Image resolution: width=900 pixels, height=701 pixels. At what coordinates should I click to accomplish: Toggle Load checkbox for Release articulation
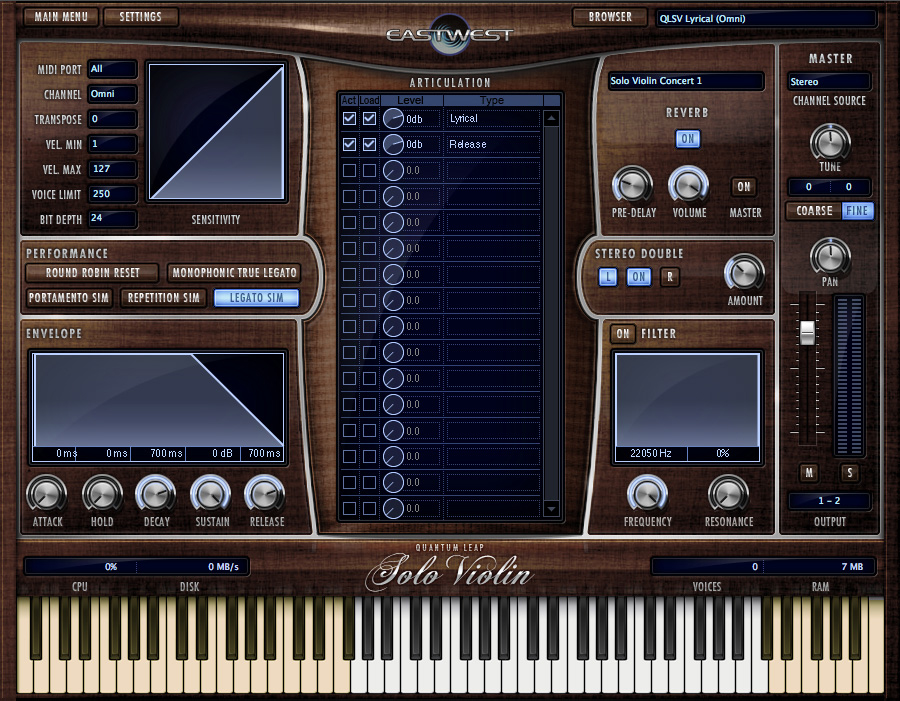[x=370, y=145]
